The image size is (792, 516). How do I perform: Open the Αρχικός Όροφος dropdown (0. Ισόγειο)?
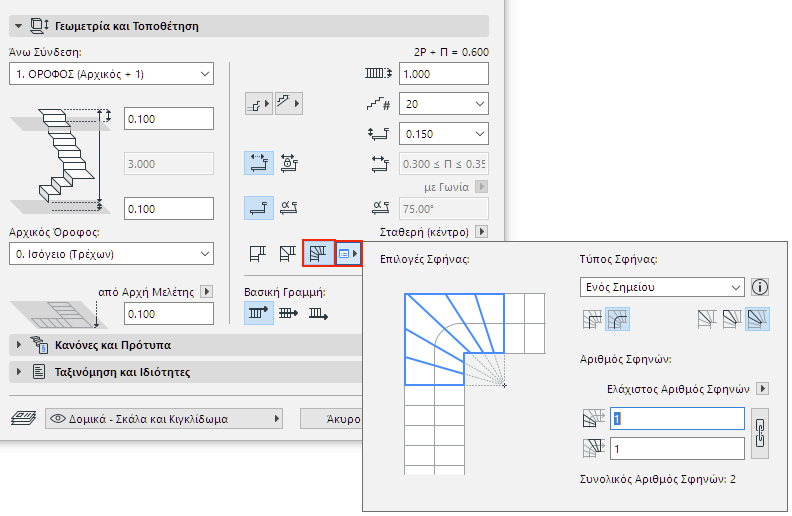click(x=111, y=254)
